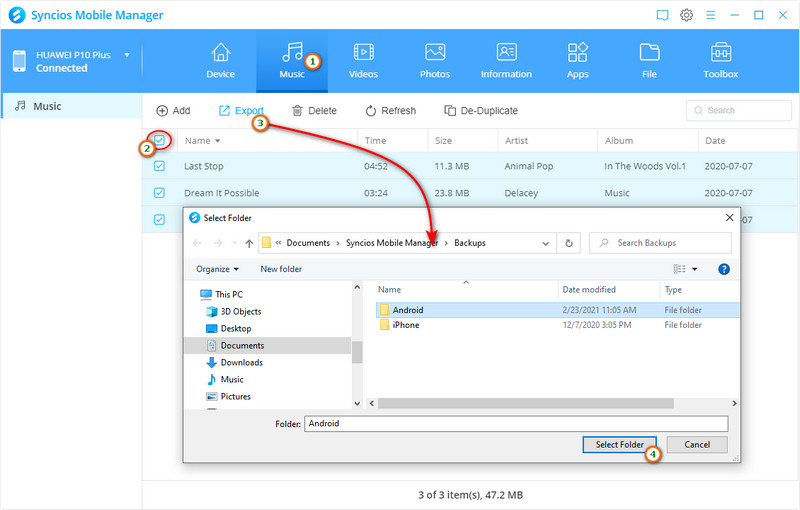
Task: Open the Device tab
Action: [x=220, y=61]
